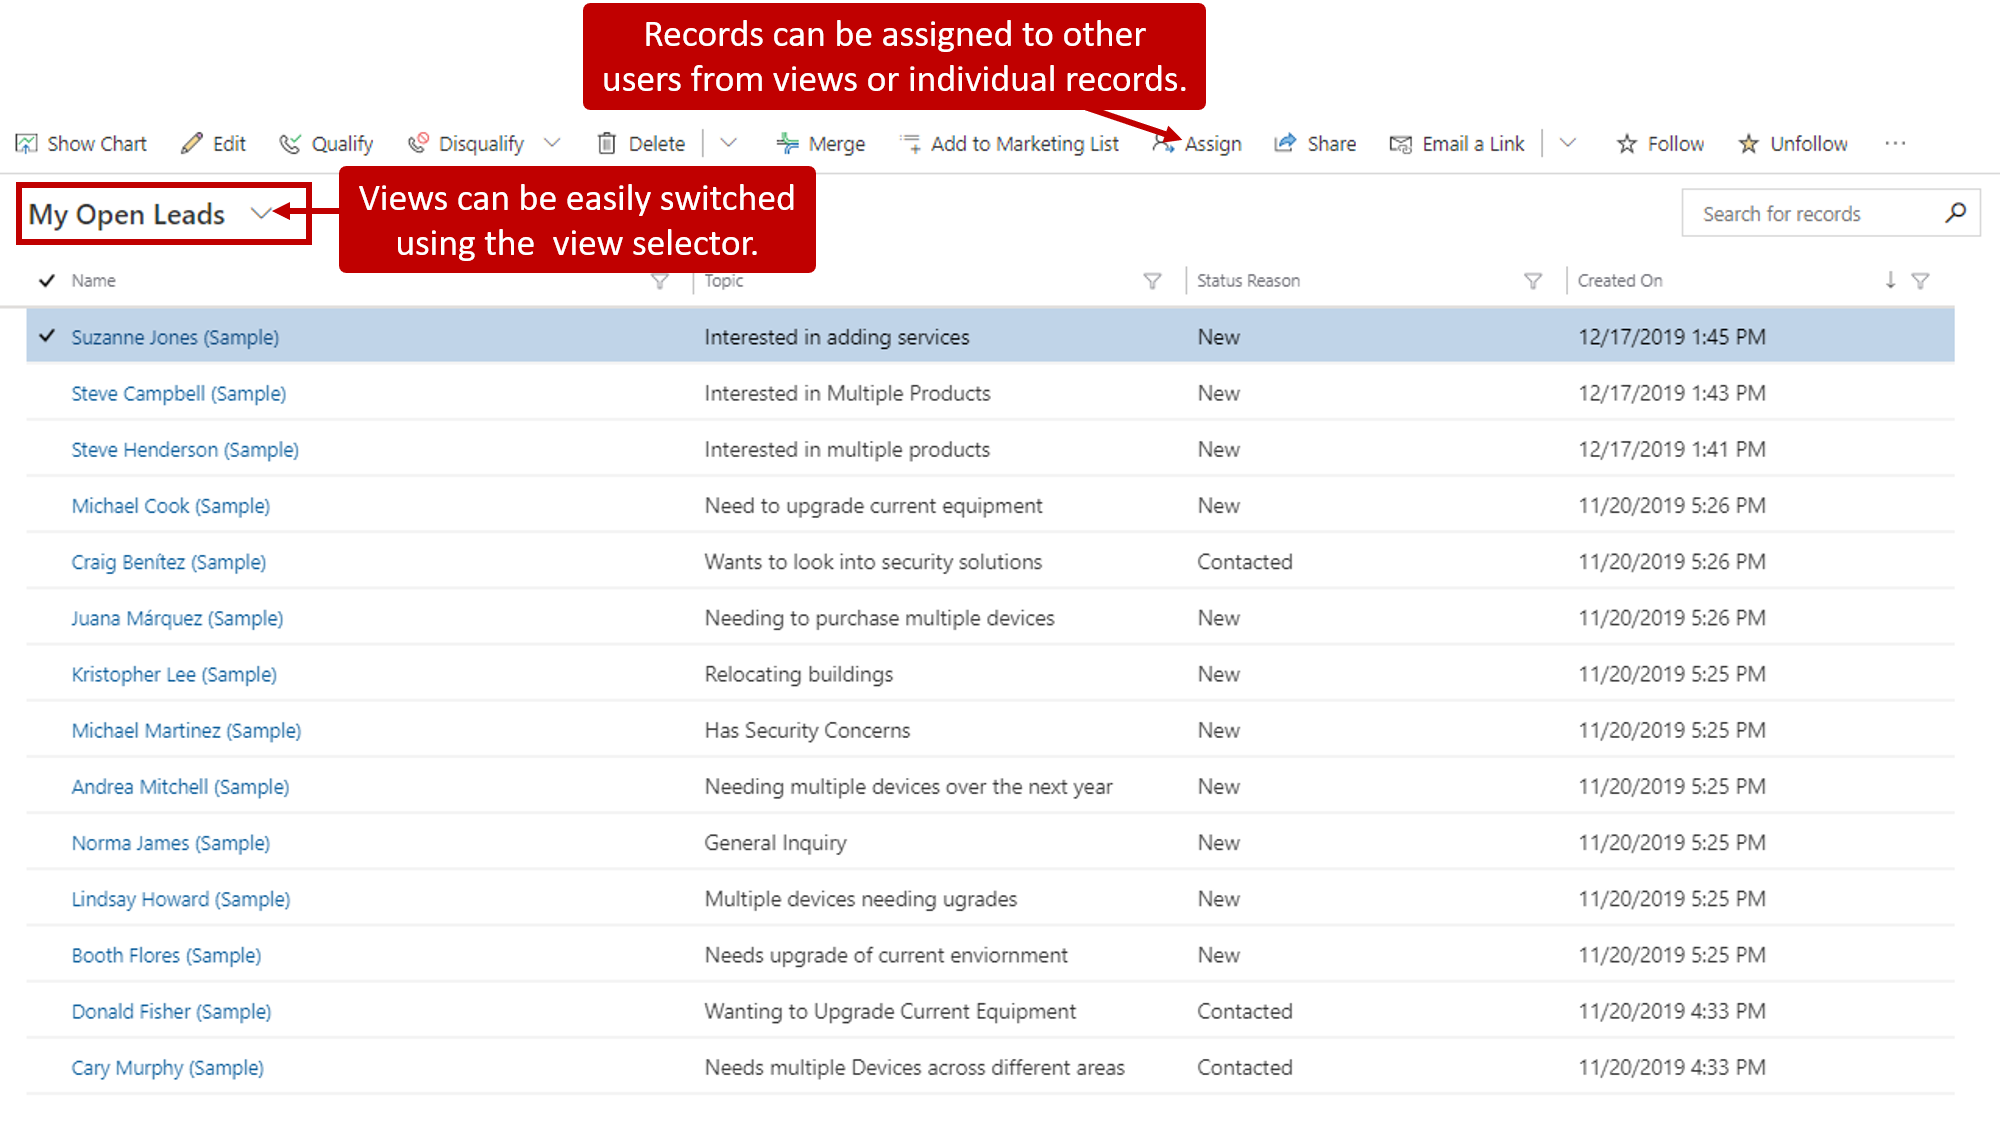Focus the Search for records field
This screenshot has width=2000, height=1131.
point(1830,213)
